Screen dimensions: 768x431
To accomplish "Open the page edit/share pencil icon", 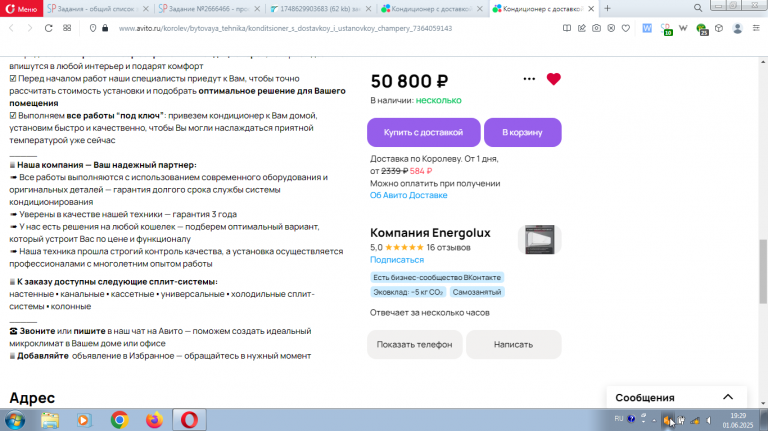I will coord(581,28).
